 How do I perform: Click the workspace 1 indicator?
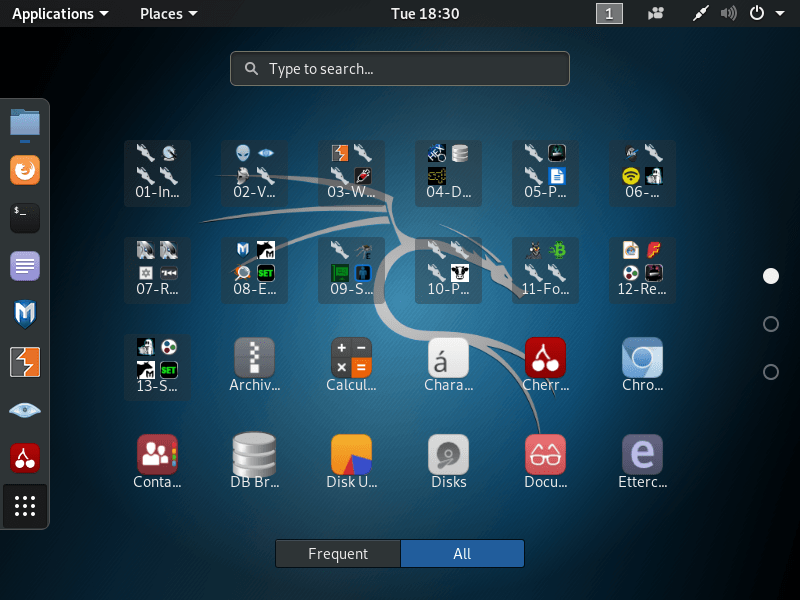[x=609, y=13]
